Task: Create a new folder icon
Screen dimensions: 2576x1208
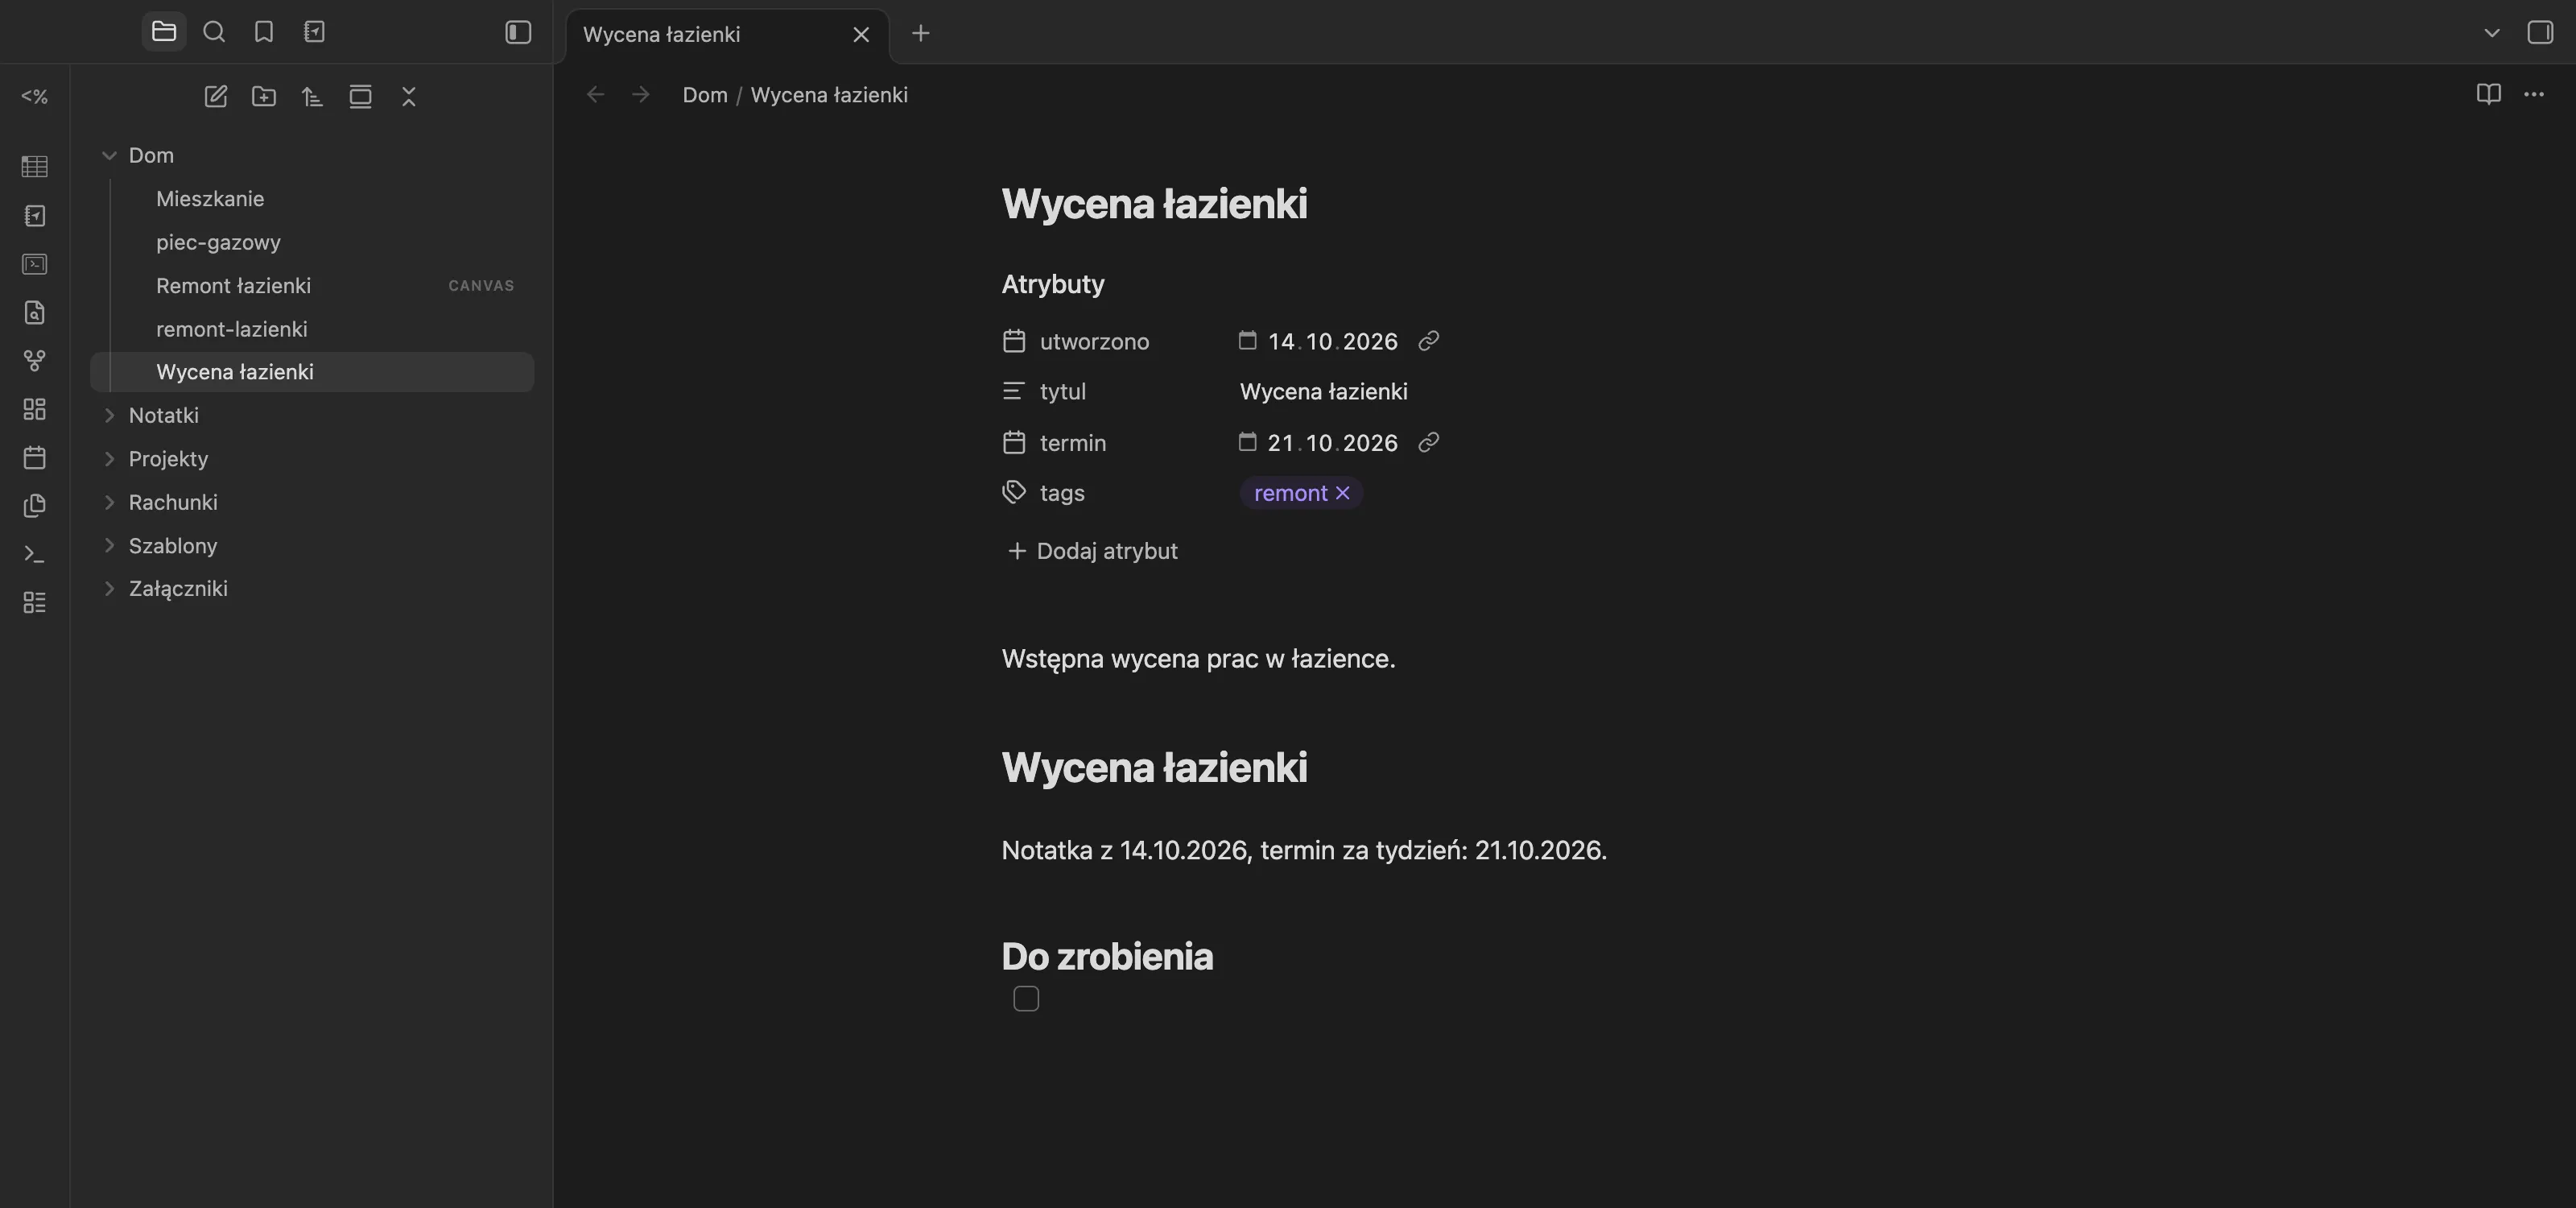Action: point(264,96)
